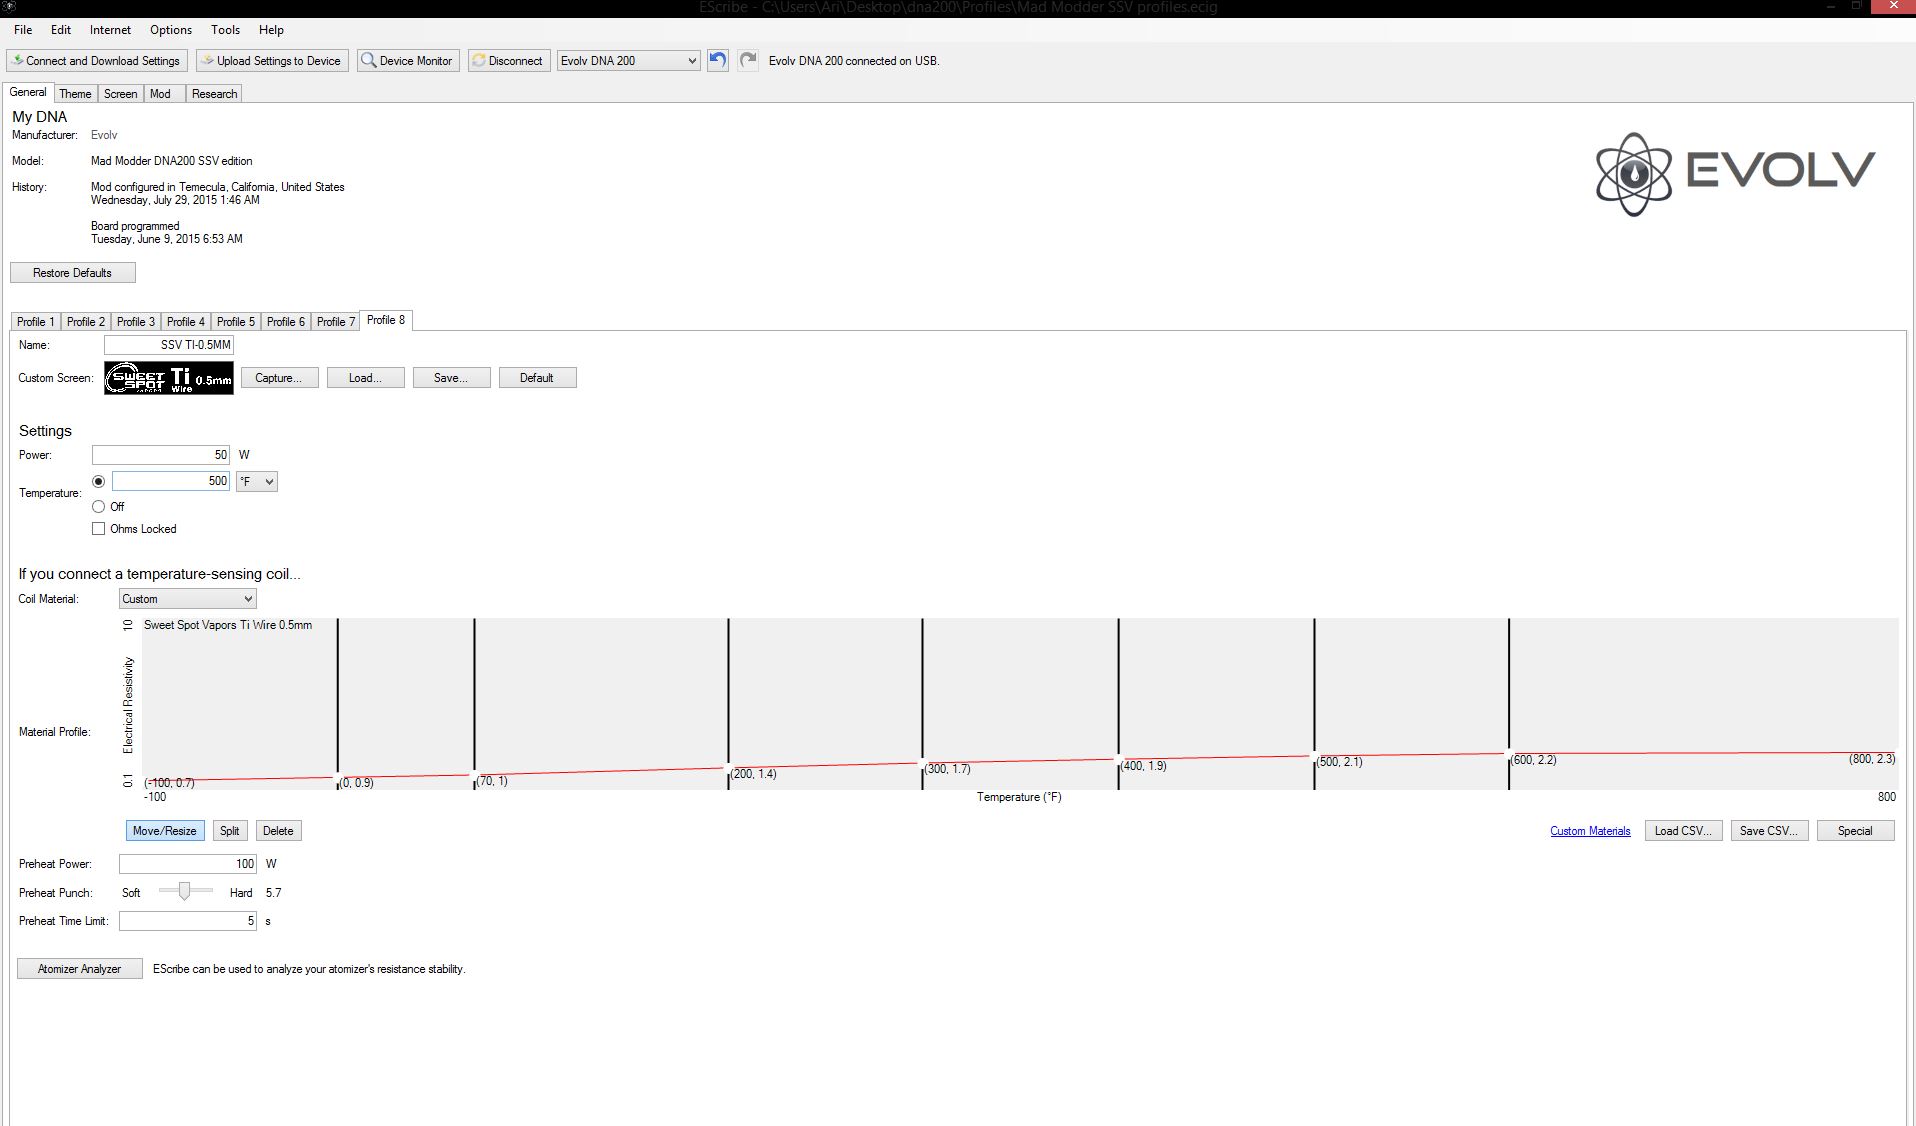This screenshot has width=1916, height=1126.
Task: Select the temperature value radio button
Action: 98,482
